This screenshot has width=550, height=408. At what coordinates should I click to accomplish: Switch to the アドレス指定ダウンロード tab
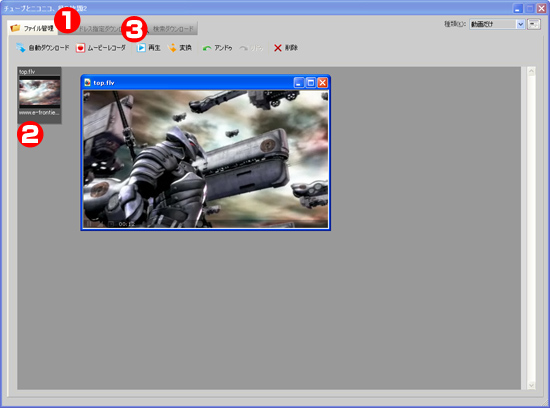(99, 29)
